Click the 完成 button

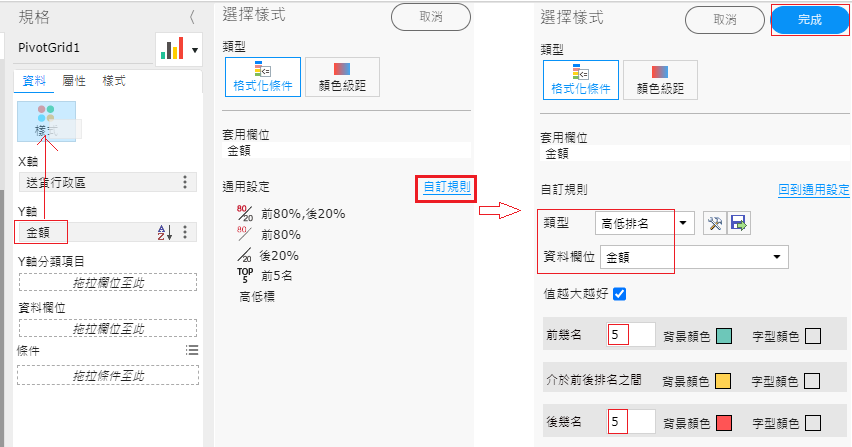[x=809, y=20]
